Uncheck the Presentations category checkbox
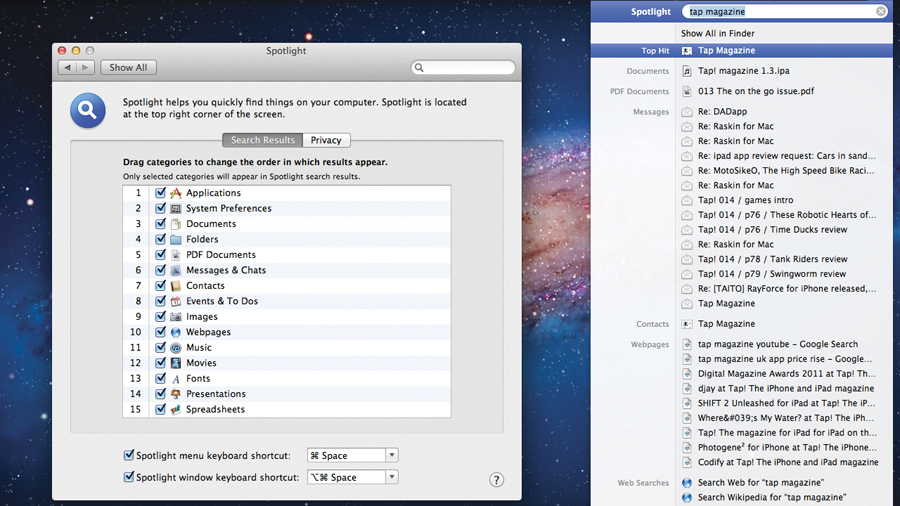 160,394
